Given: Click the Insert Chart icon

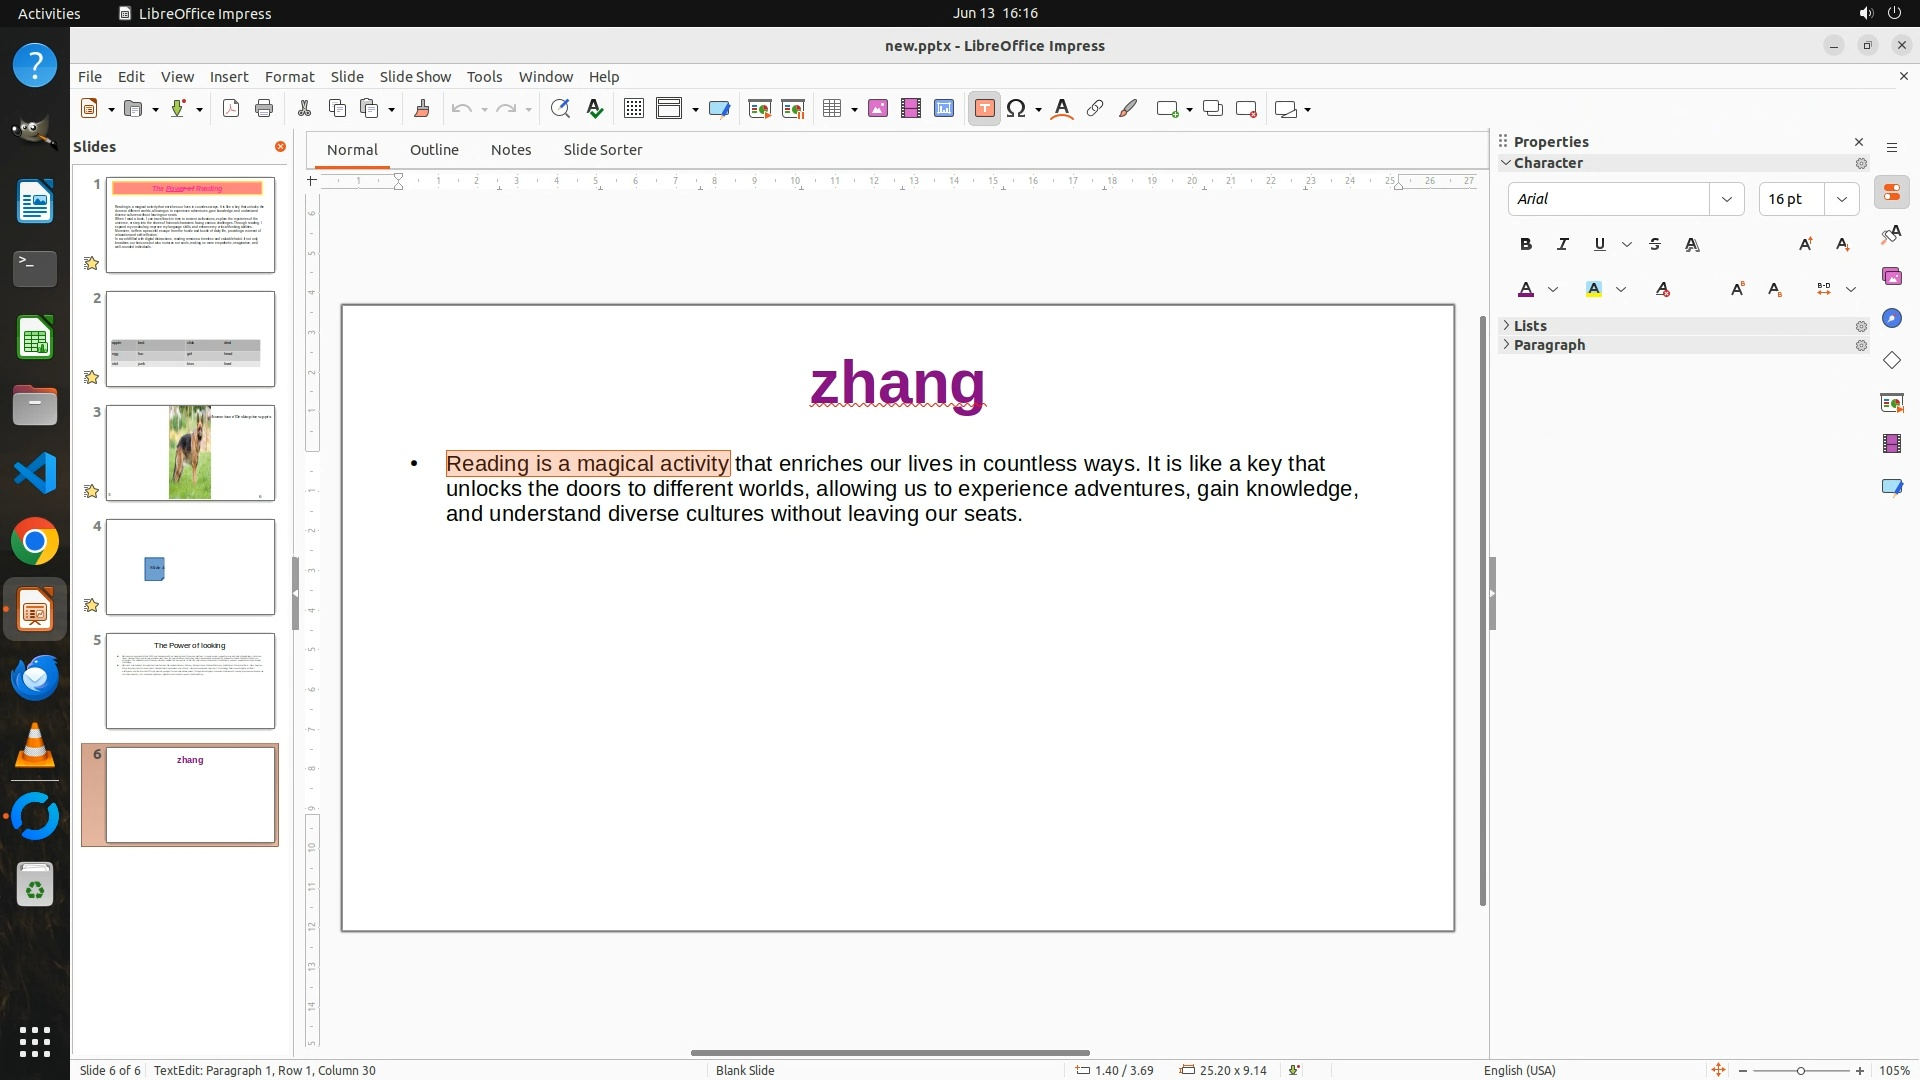Looking at the screenshot, I should pyautogui.click(x=944, y=109).
